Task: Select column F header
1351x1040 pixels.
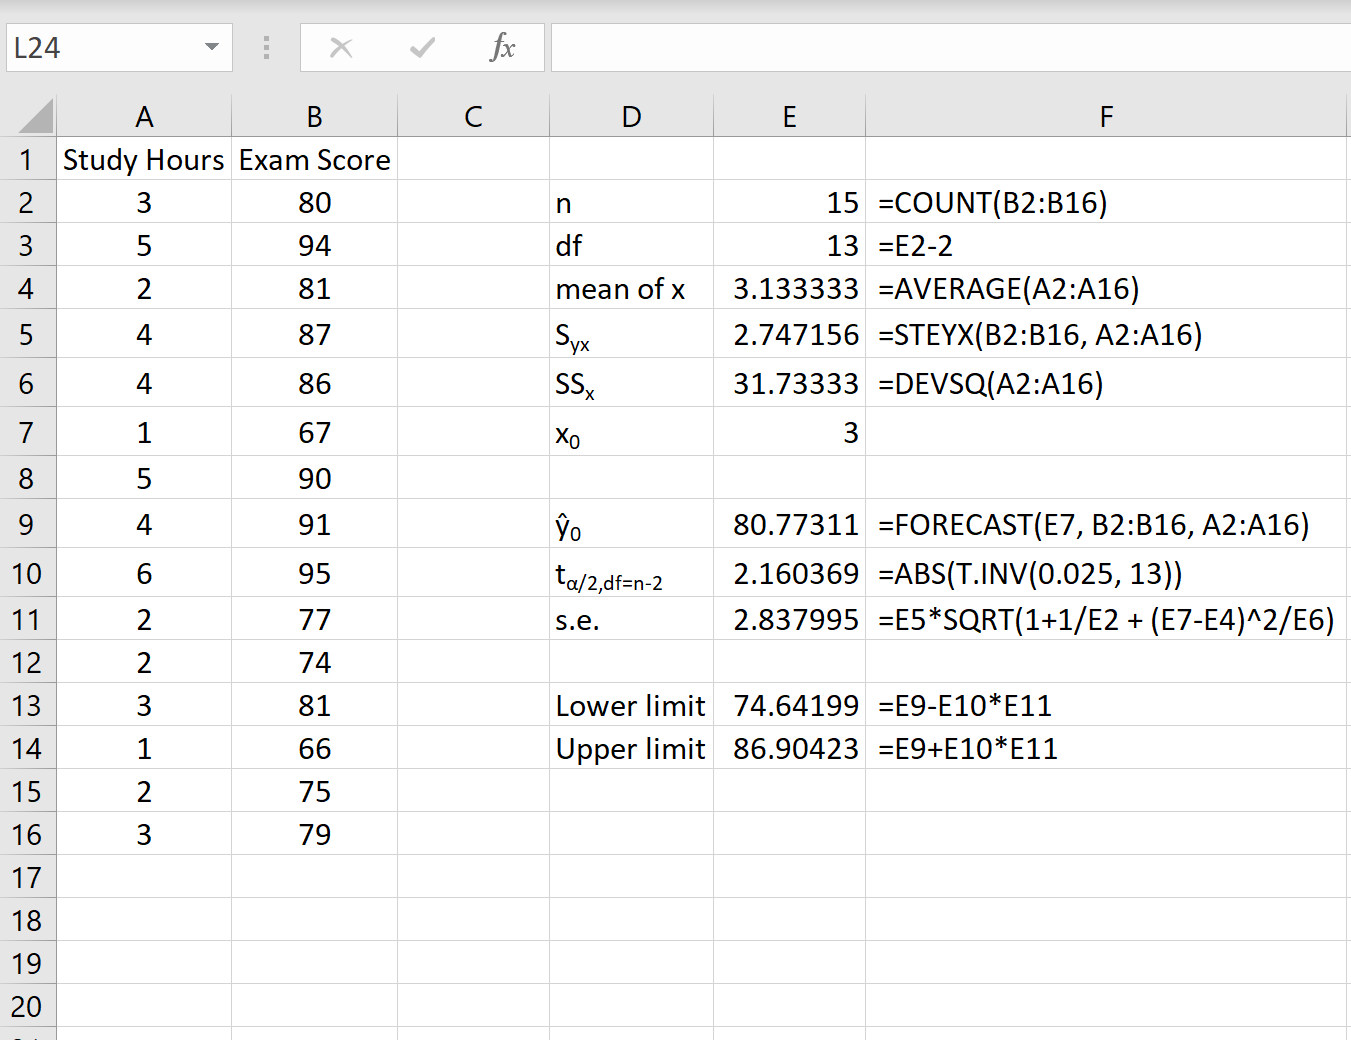Action: tap(1106, 115)
